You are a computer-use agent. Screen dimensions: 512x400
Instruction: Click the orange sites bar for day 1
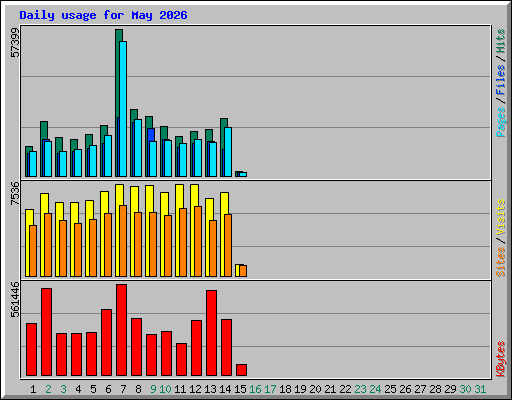(33, 251)
